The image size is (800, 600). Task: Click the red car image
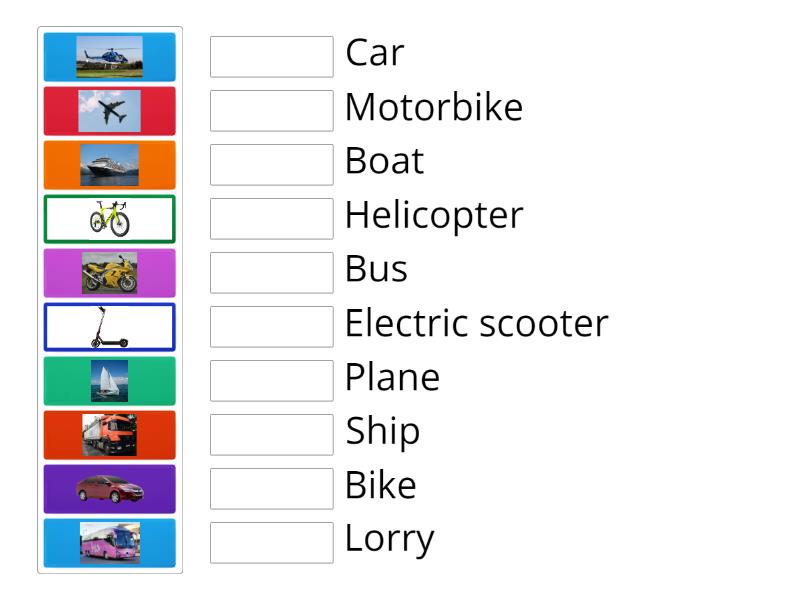[x=109, y=488]
